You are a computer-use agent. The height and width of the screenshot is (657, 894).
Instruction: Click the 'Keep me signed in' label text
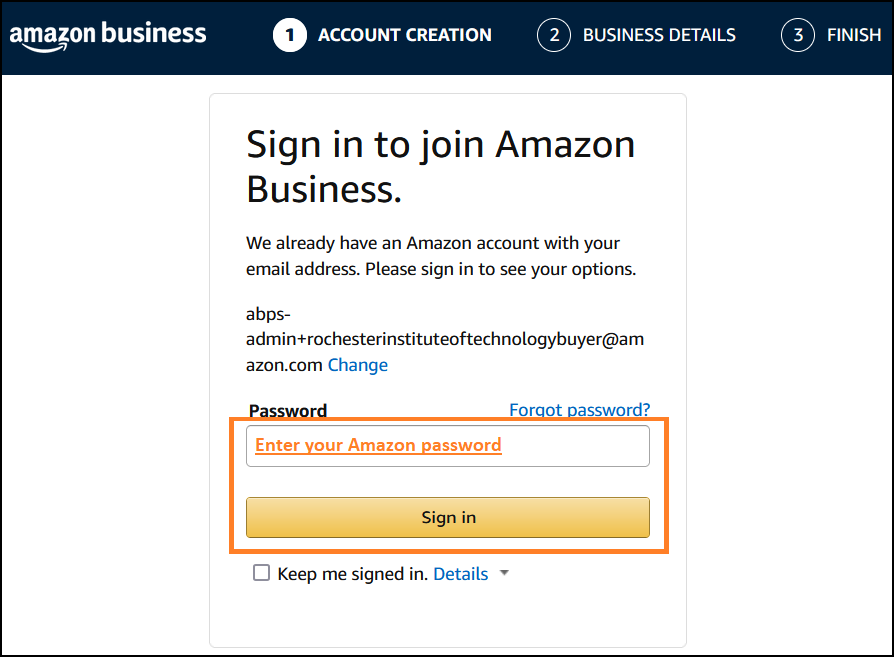(353, 574)
